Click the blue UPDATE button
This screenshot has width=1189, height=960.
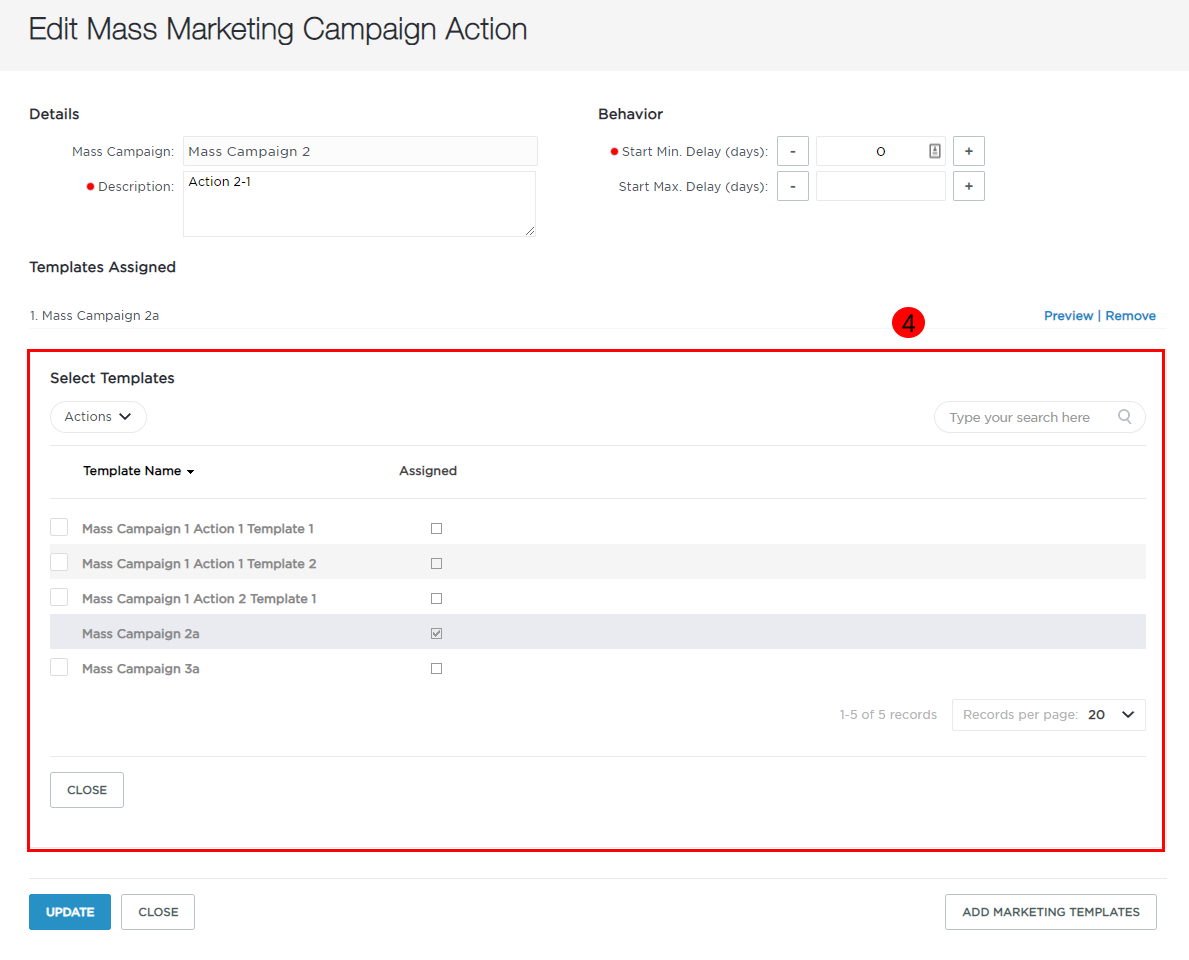click(70, 911)
